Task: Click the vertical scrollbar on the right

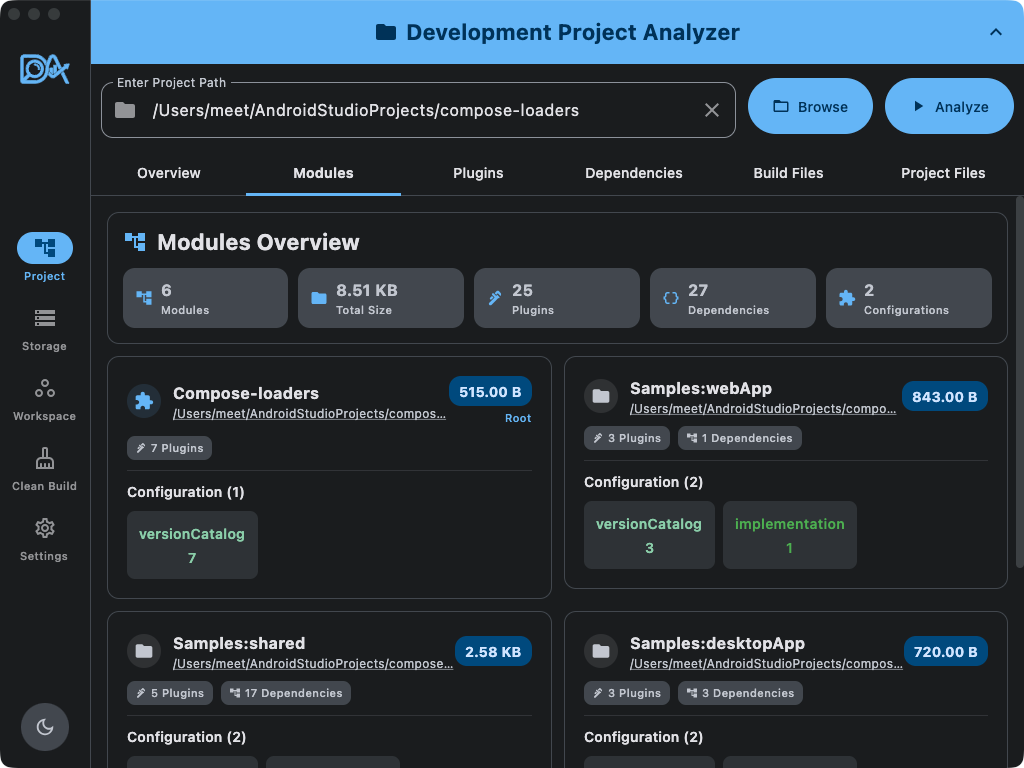Action: (x=1019, y=382)
